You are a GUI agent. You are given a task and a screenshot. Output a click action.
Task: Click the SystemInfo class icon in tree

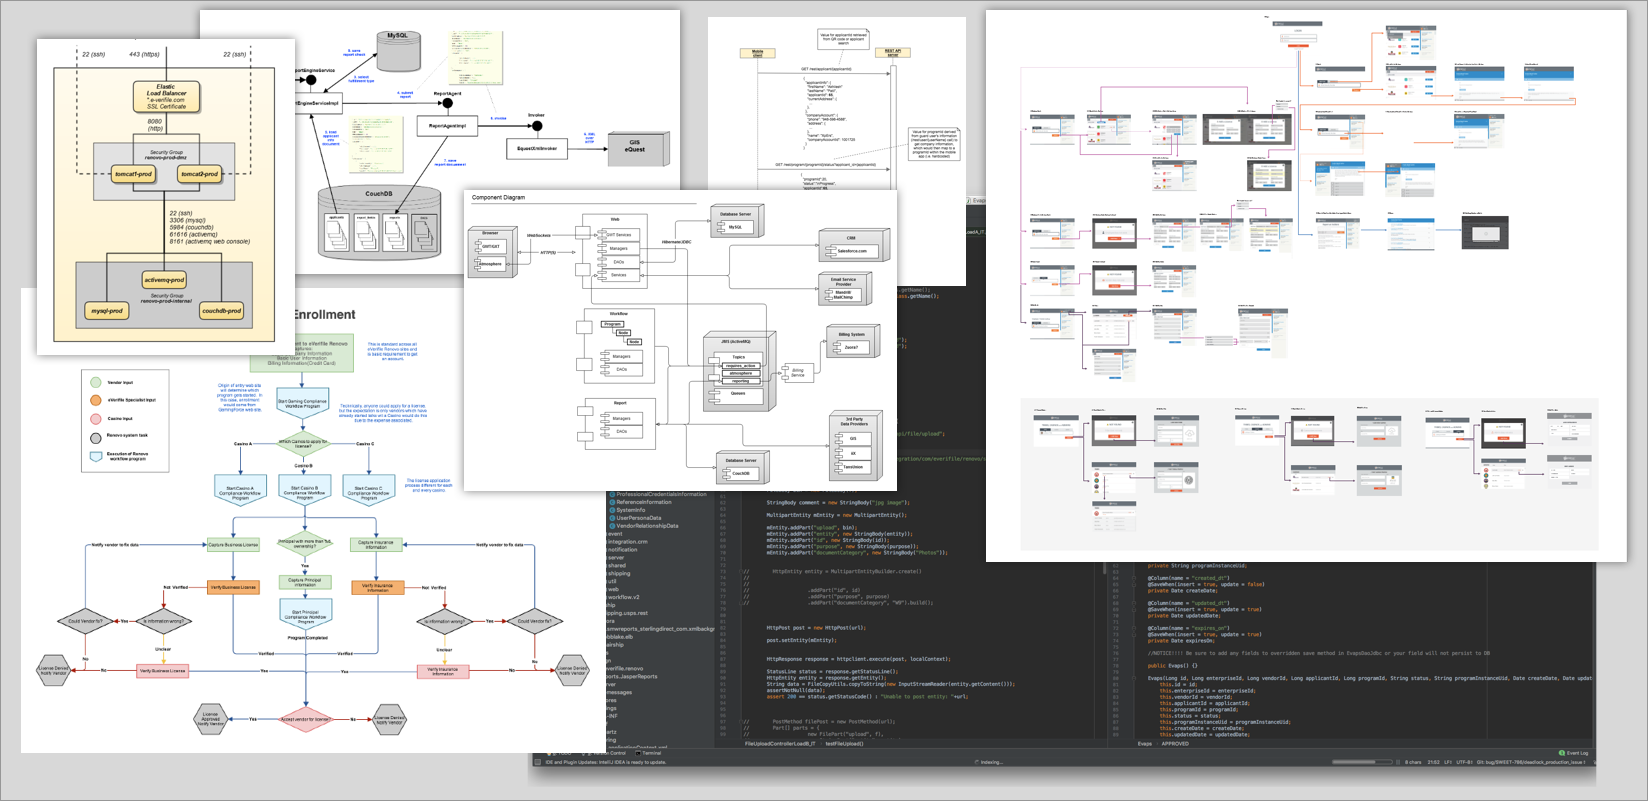(612, 510)
